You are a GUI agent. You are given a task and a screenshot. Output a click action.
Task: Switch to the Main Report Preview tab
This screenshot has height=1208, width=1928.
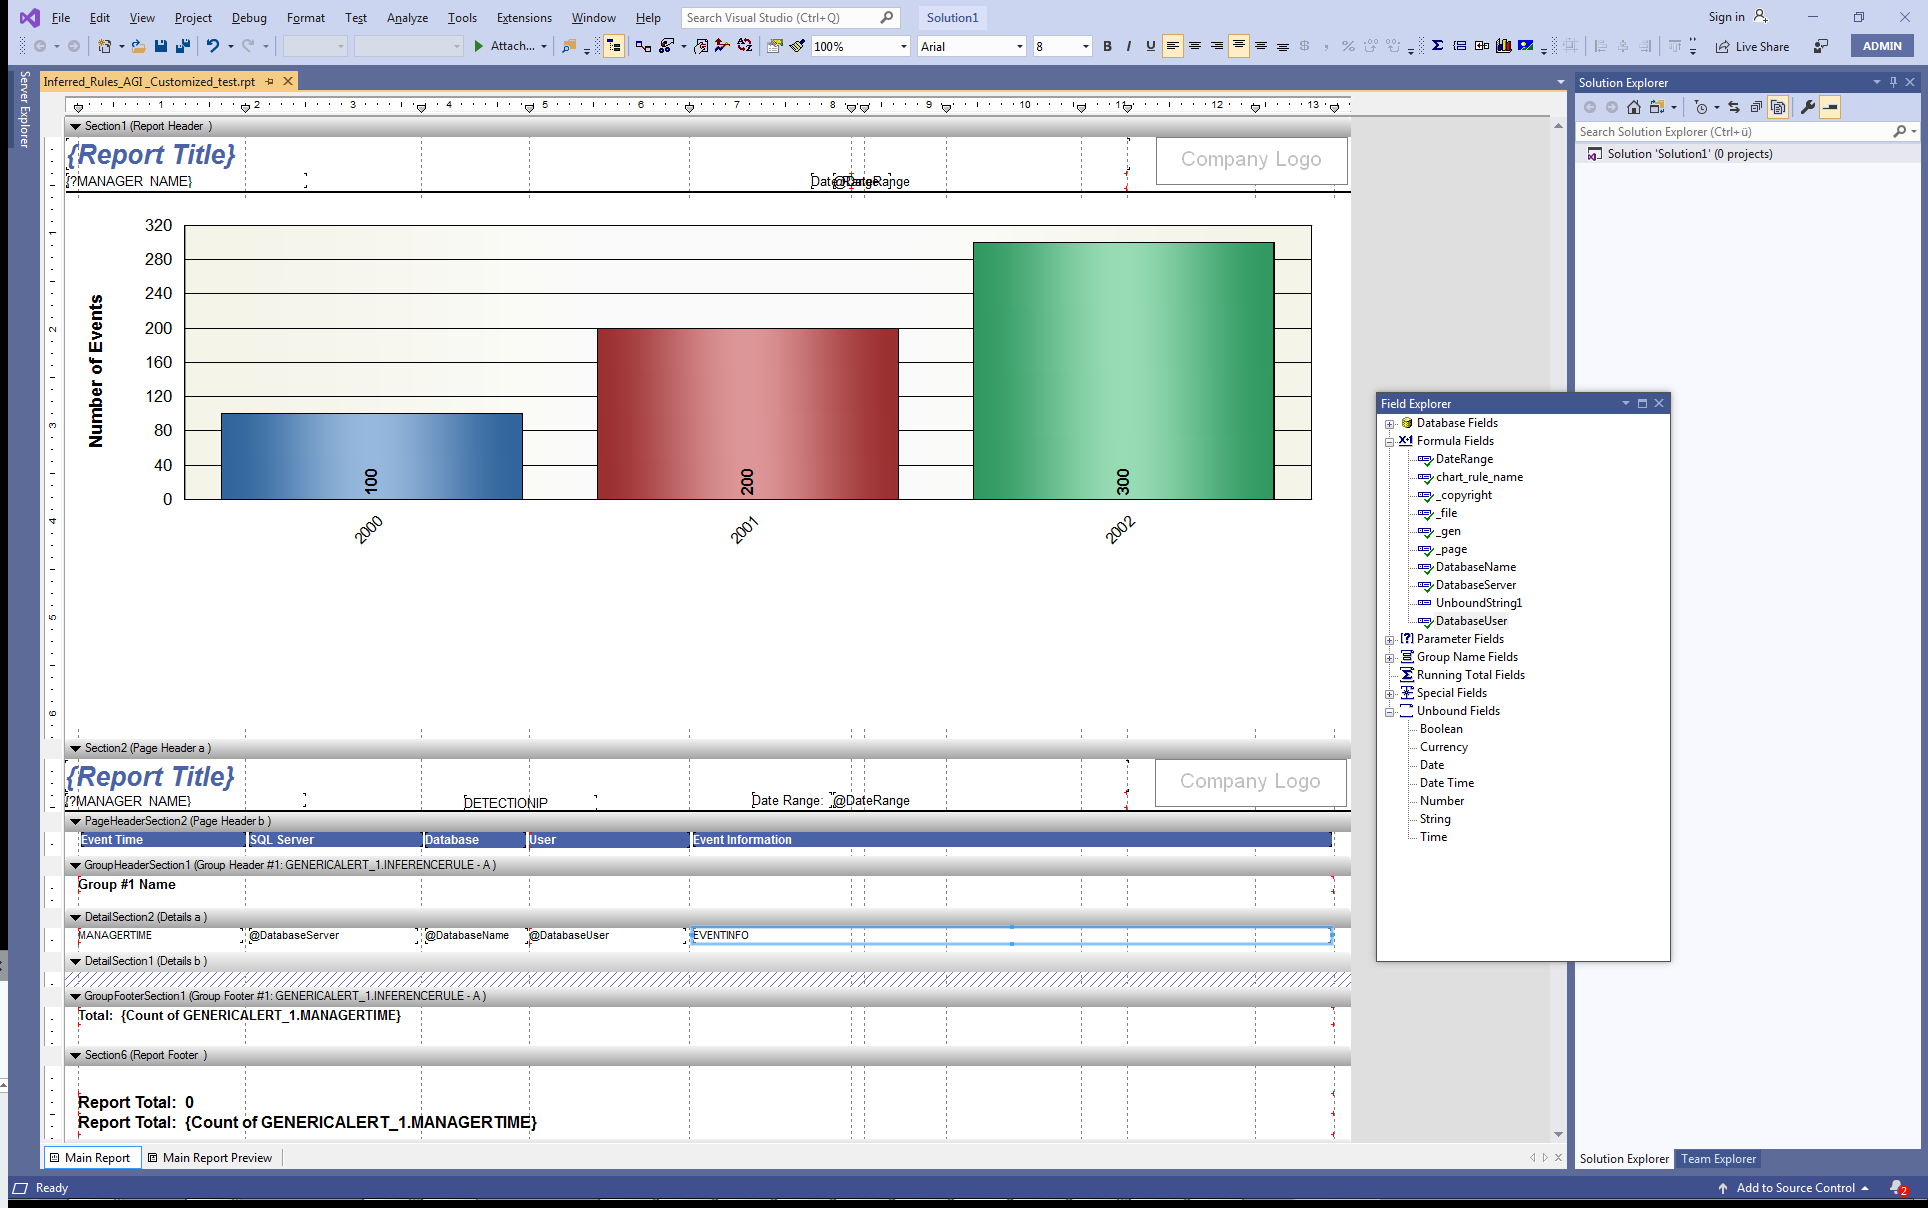coord(216,1158)
